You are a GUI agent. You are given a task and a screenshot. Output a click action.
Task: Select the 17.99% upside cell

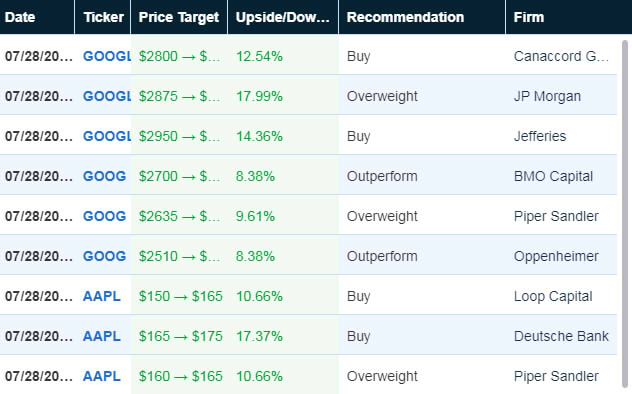(259, 96)
